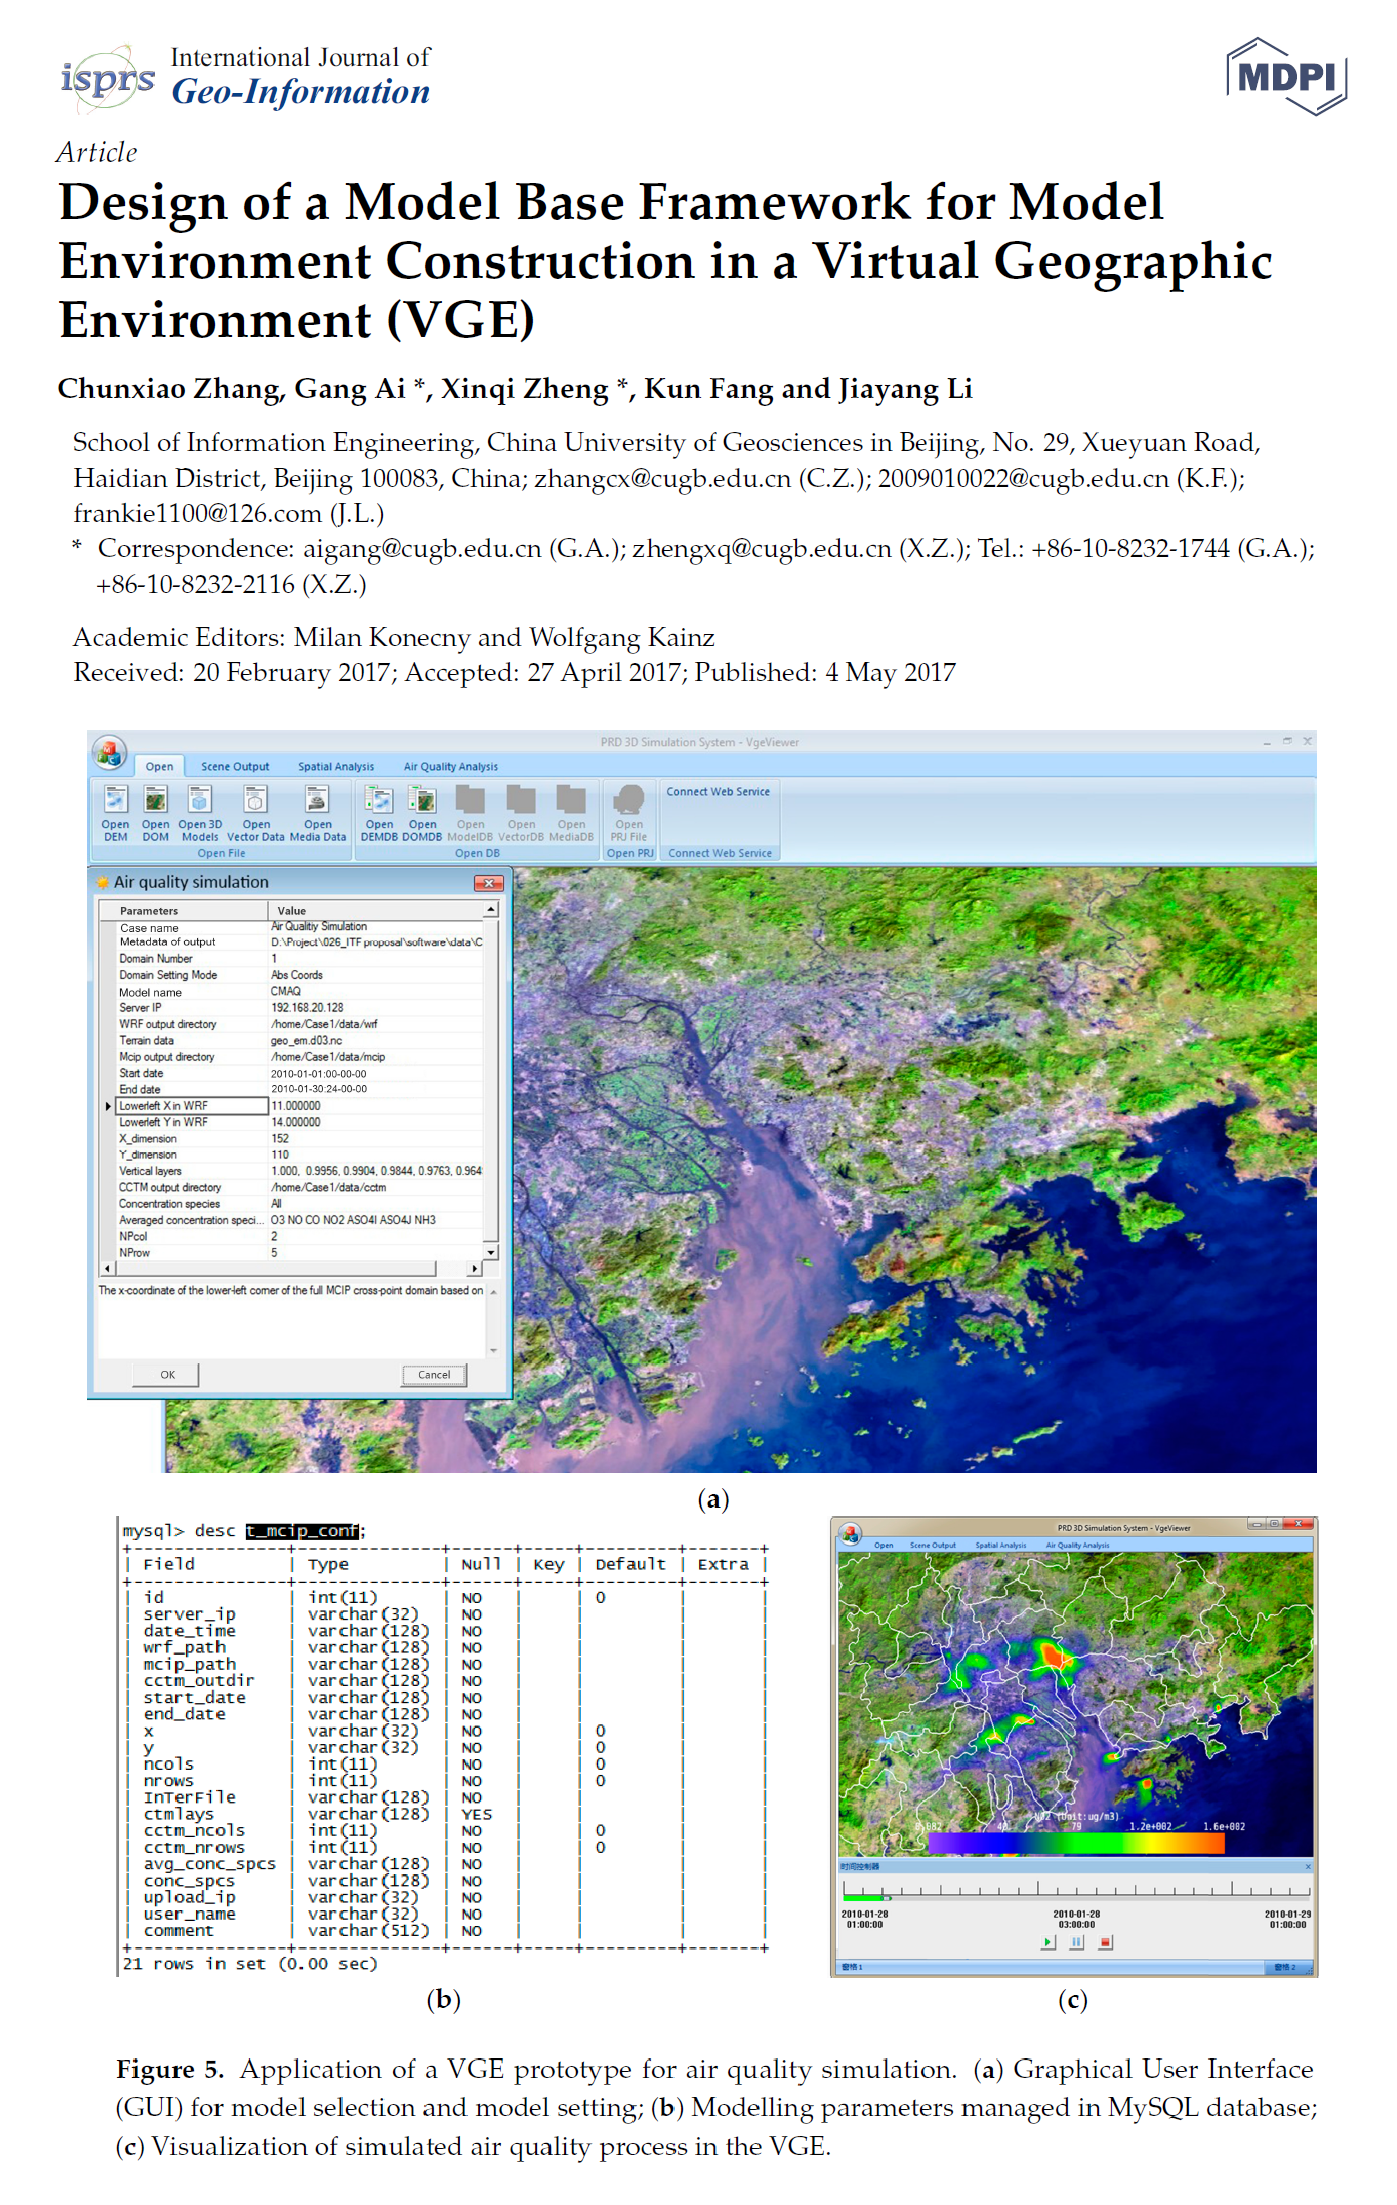Click OK in Air quality simulation dialog

(167, 1375)
